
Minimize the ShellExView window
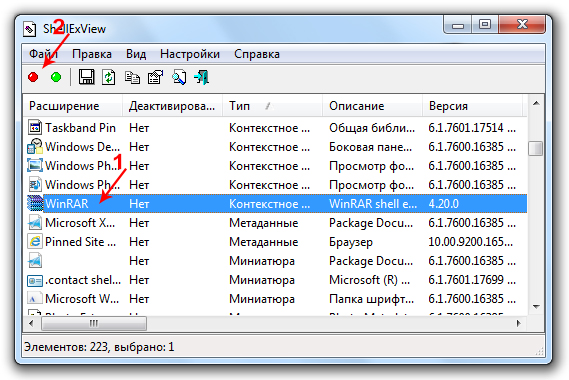(458, 25)
